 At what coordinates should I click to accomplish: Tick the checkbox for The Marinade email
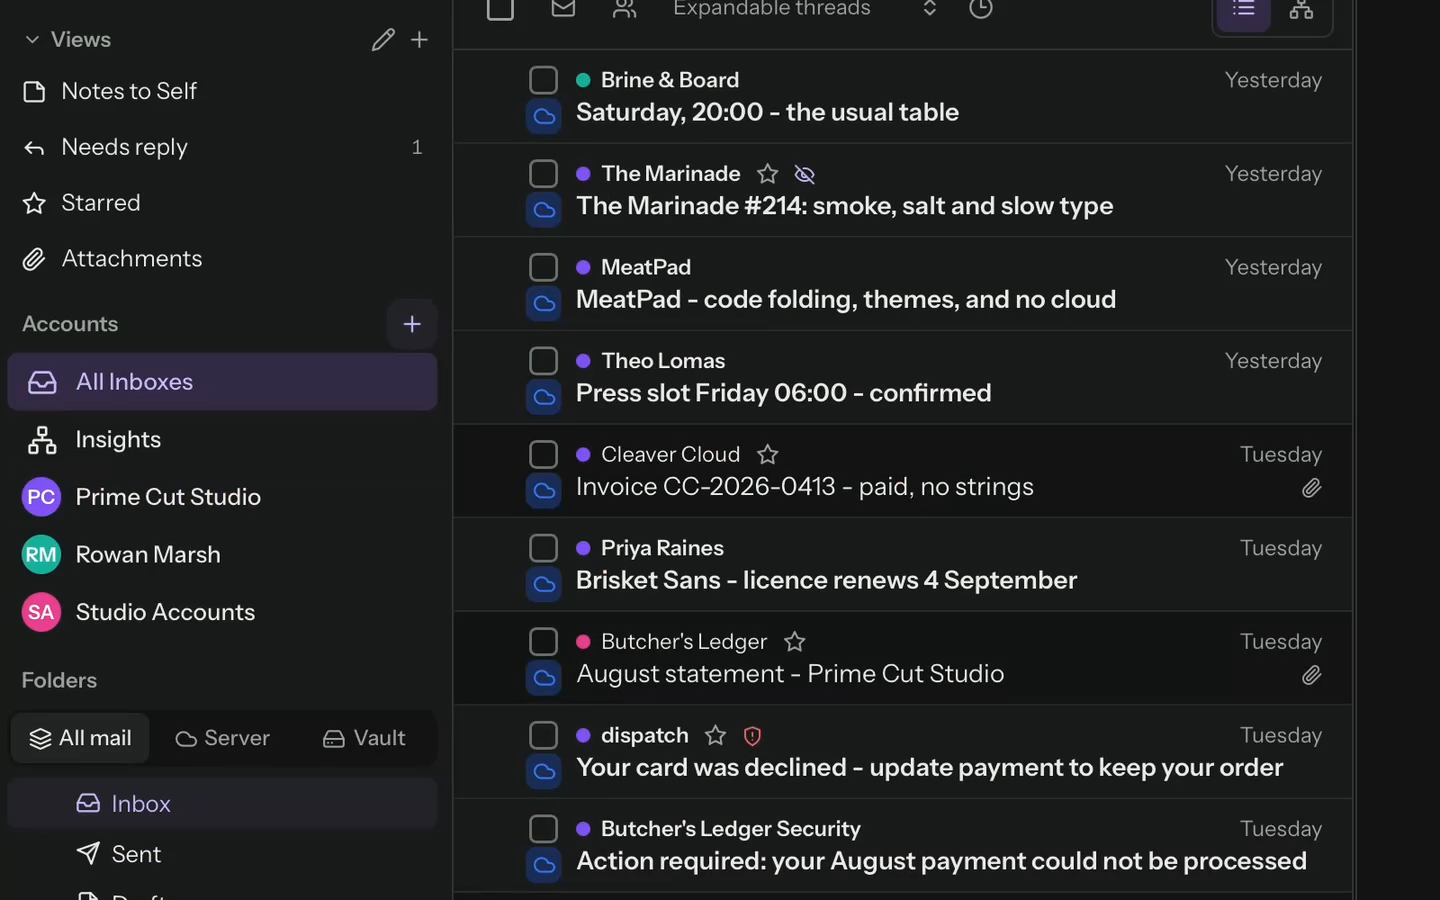coord(543,174)
